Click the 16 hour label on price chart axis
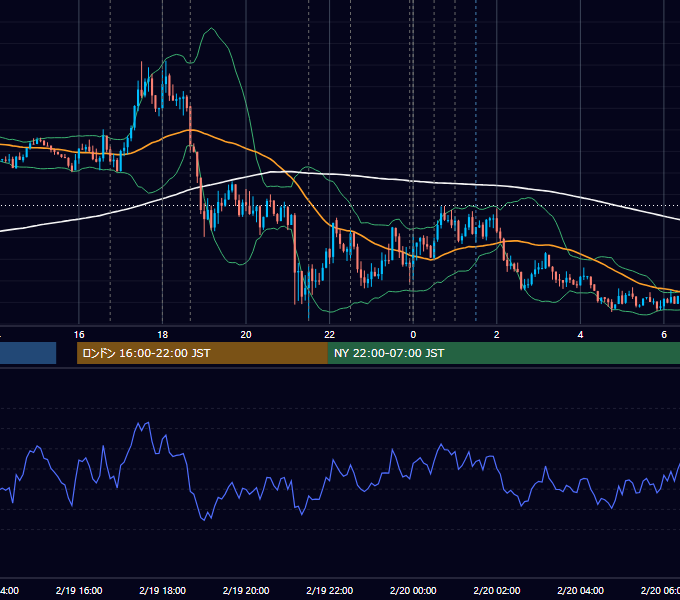This screenshot has width=680, height=600. (x=79, y=335)
